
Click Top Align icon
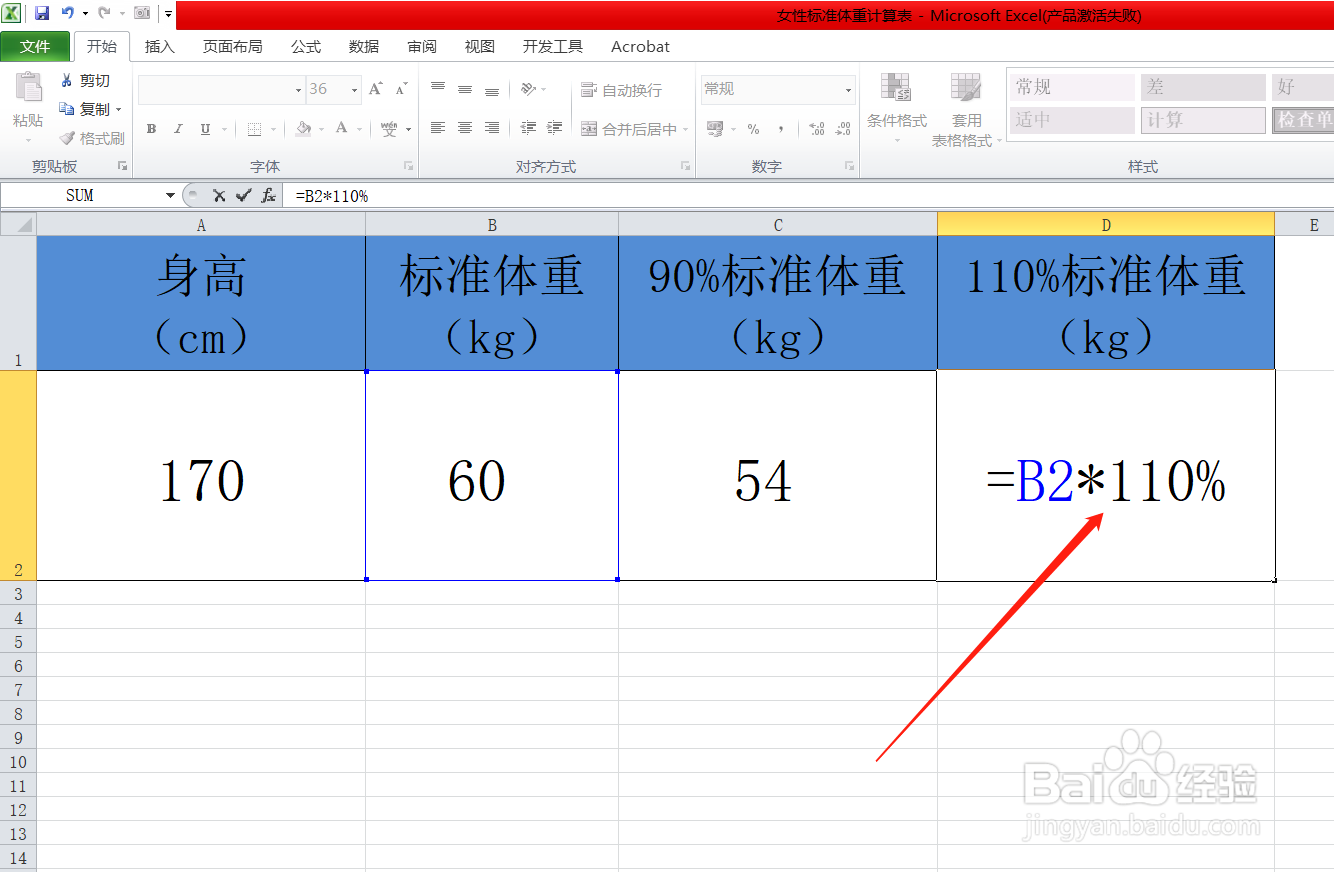point(438,89)
